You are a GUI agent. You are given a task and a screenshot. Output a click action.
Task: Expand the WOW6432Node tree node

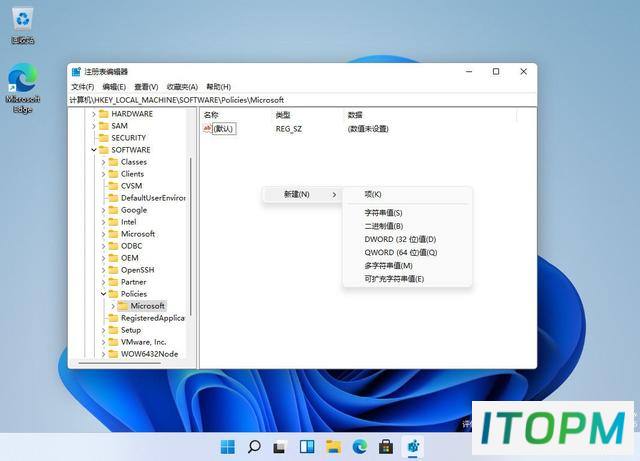(x=103, y=354)
